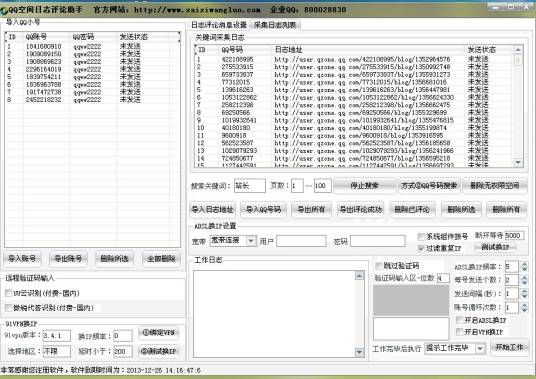Screen dimensions: 536x379
Task: Click the ②测试换IP button in 91VPN section
Action: tap(159, 351)
